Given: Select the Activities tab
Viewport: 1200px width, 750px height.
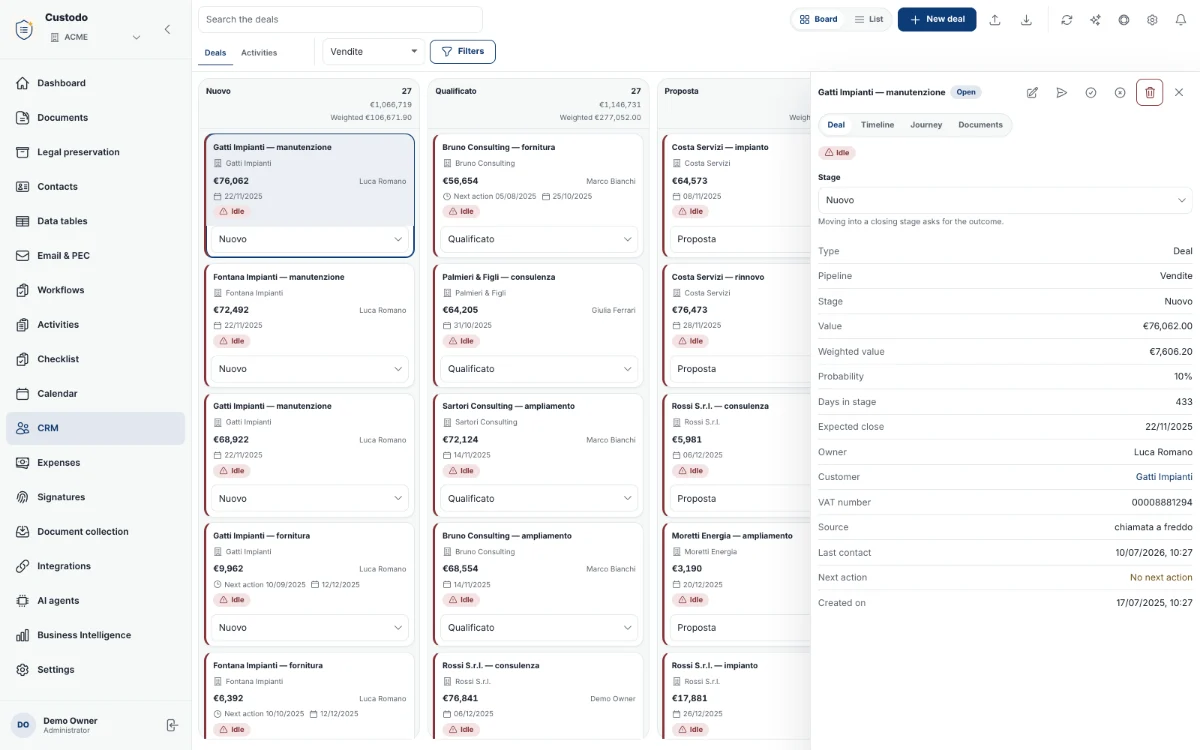Looking at the screenshot, I should click(259, 53).
